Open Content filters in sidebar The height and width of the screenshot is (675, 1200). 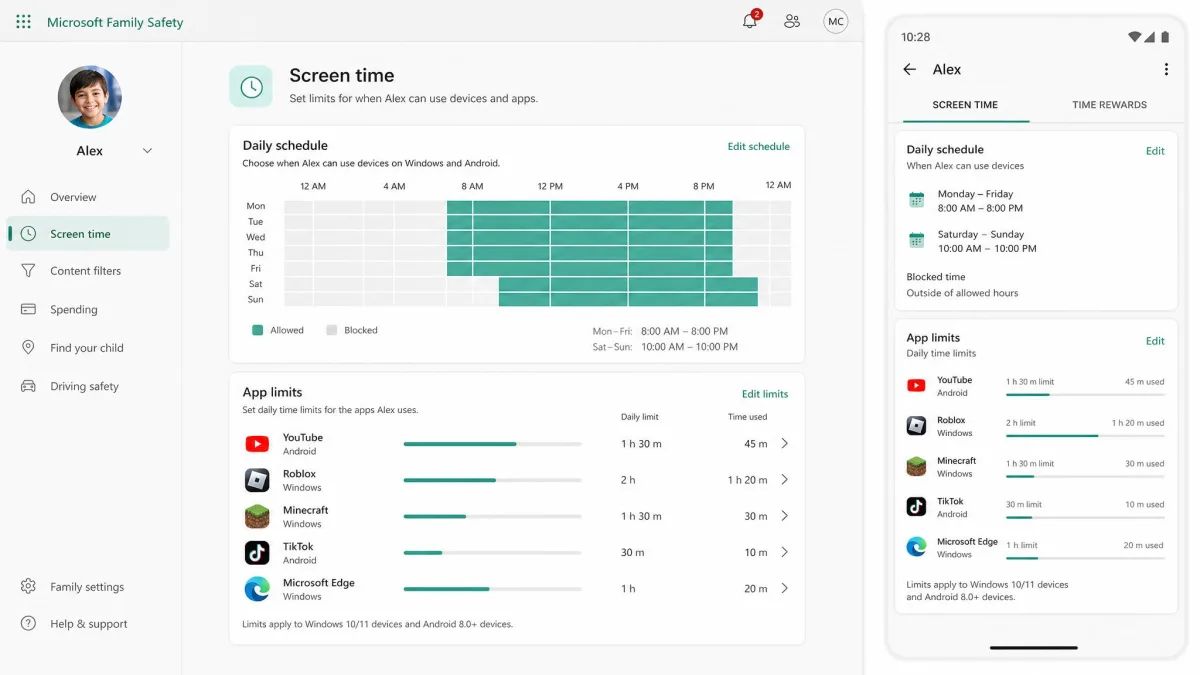click(x=88, y=271)
